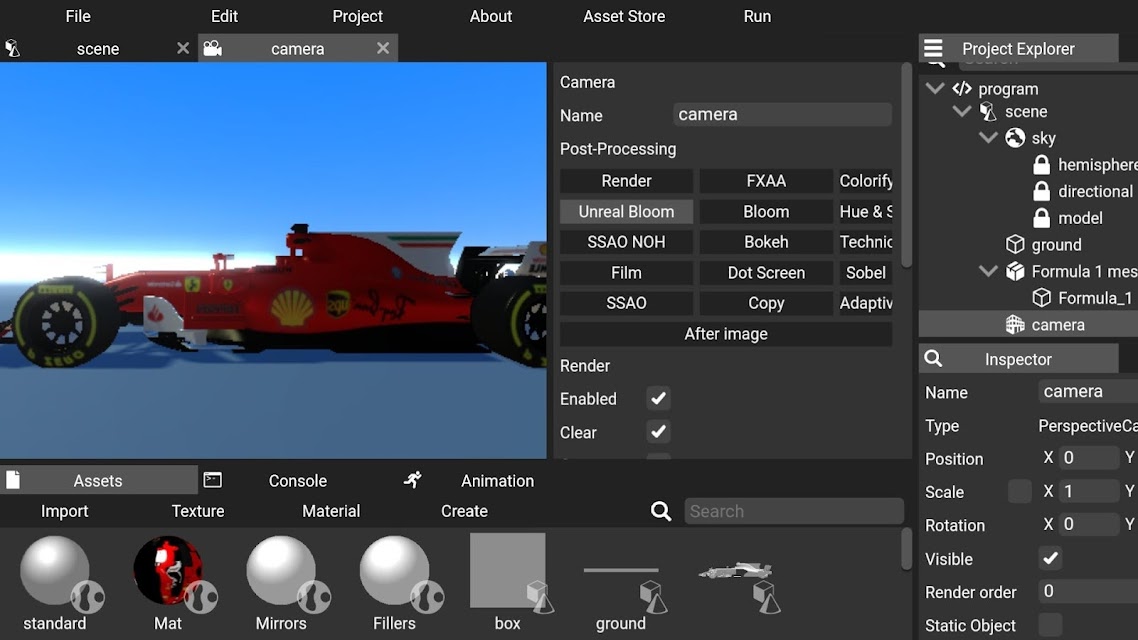
Task: Toggle the Visible checkbox in Inspector
Action: (x=1050, y=558)
